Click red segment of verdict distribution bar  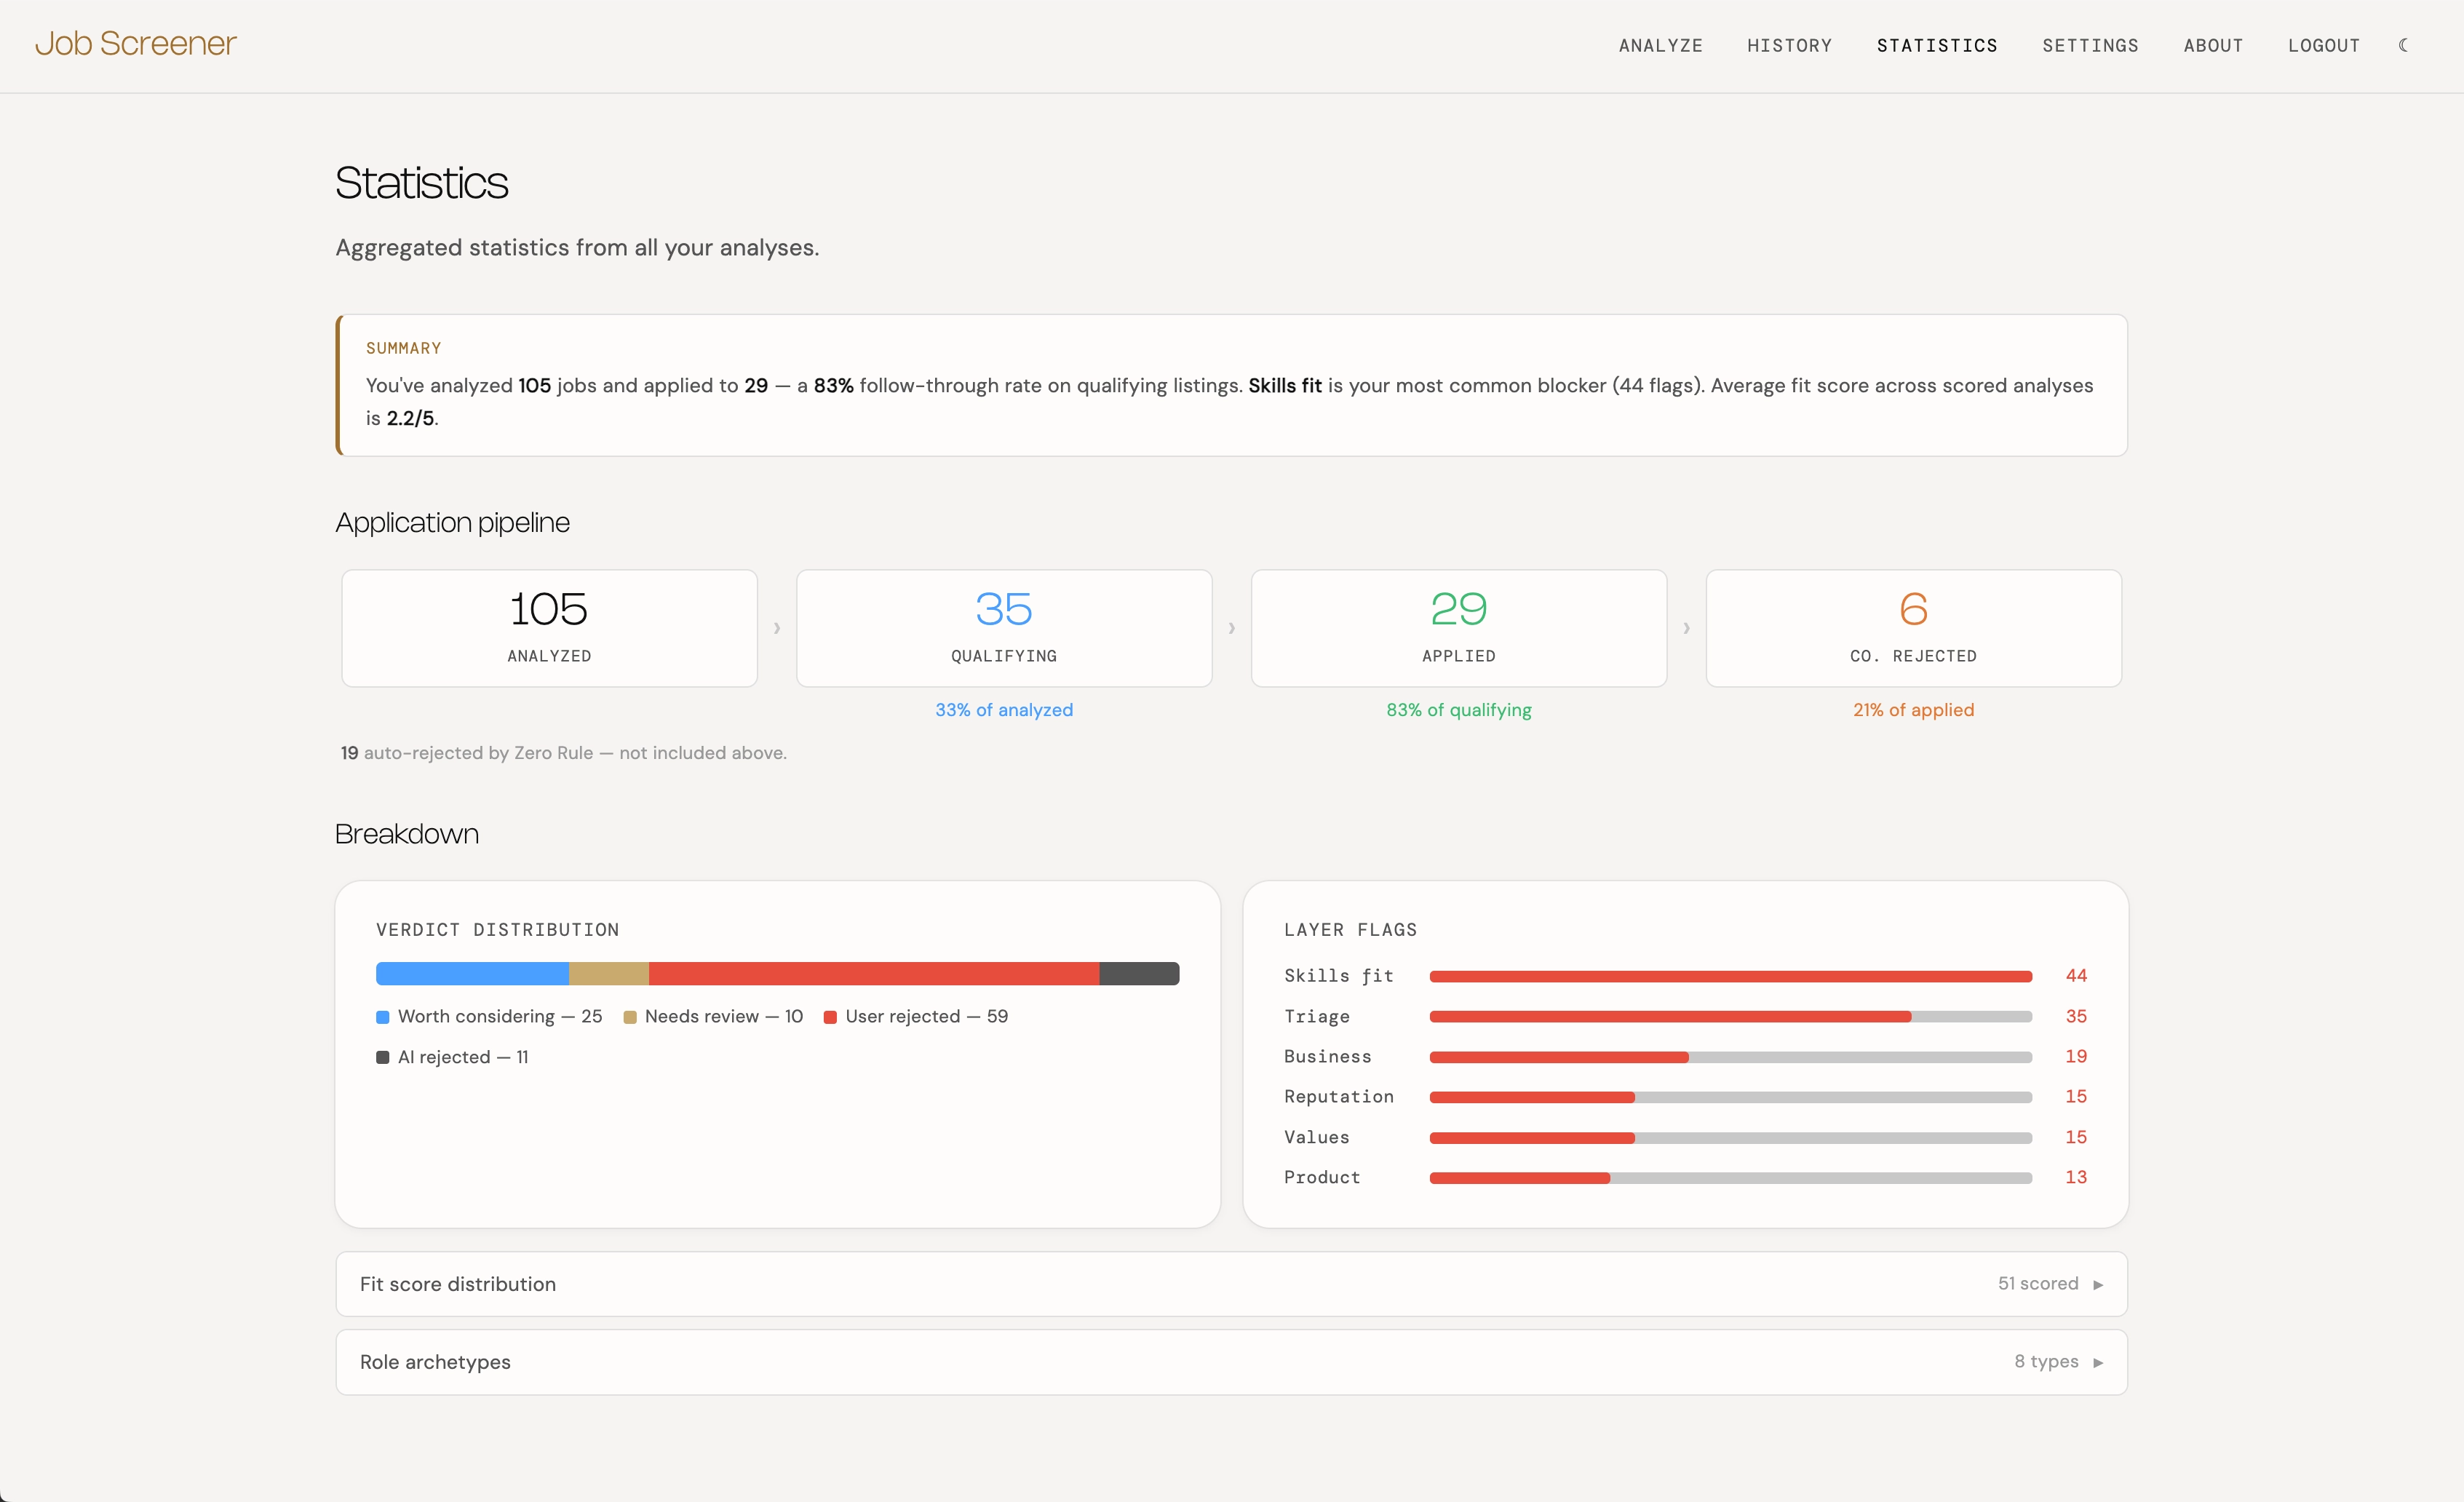pyautogui.click(x=874, y=974)
